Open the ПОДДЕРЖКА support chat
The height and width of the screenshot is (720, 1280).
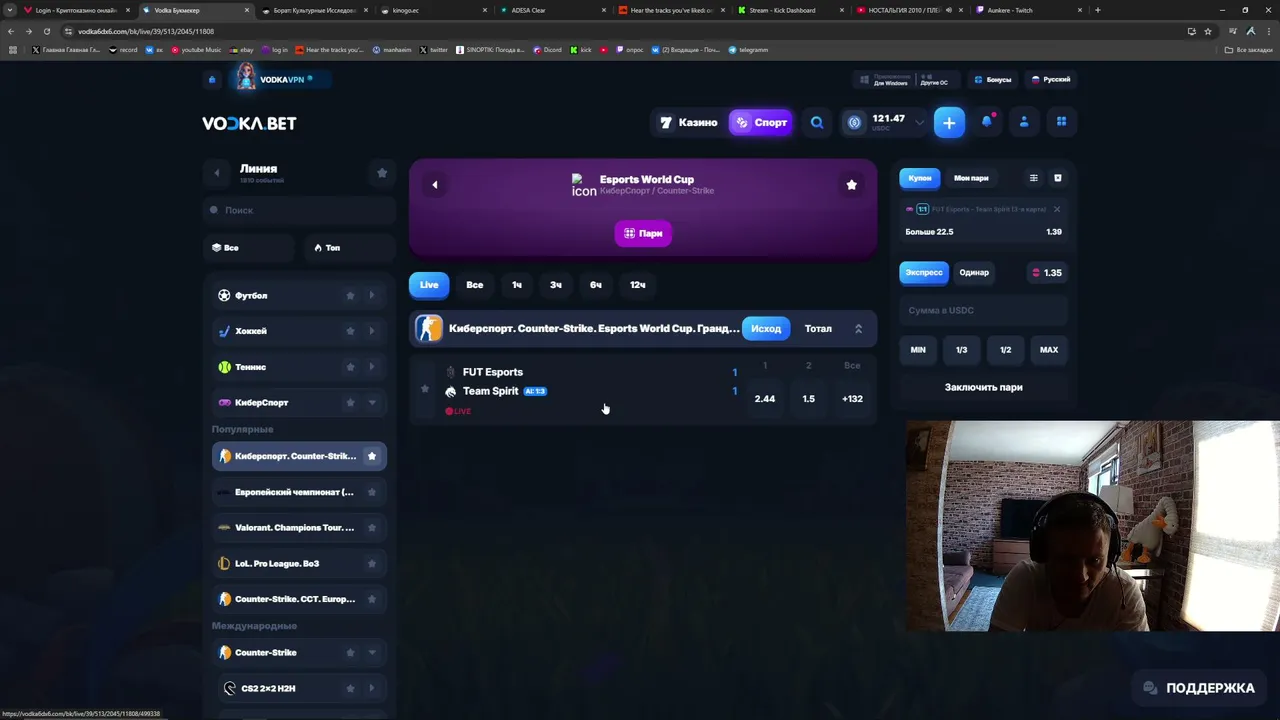click(1198, 688)
